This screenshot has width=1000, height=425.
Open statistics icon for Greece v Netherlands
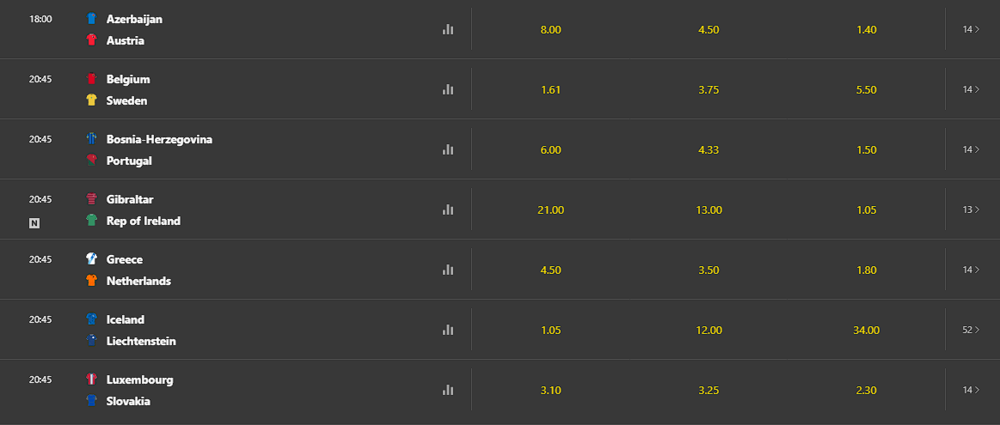(x=448, y=270)
